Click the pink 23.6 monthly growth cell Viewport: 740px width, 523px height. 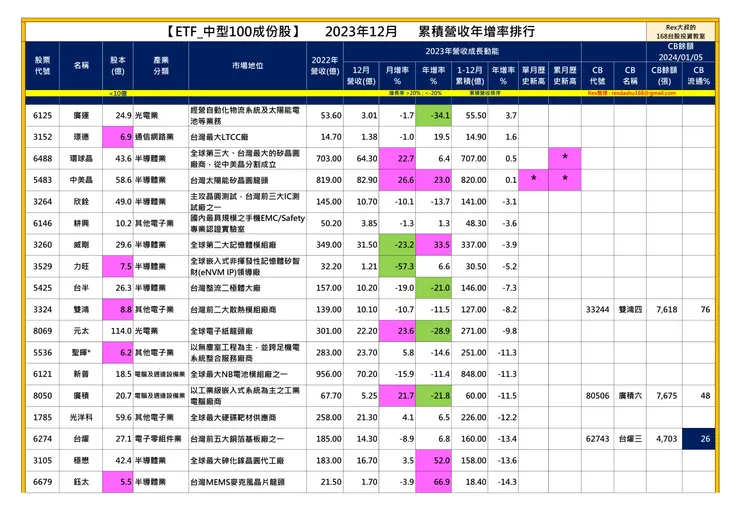pos(397,331)
